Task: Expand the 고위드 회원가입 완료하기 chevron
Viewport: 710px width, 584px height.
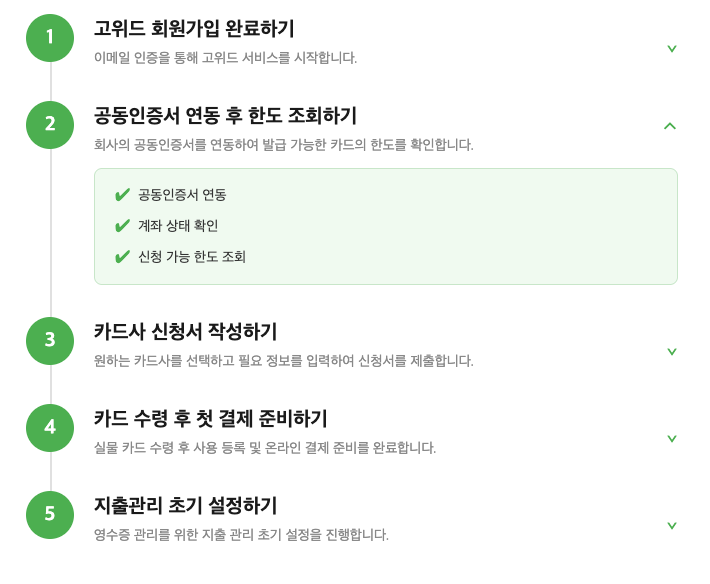Action: (672, 48)
